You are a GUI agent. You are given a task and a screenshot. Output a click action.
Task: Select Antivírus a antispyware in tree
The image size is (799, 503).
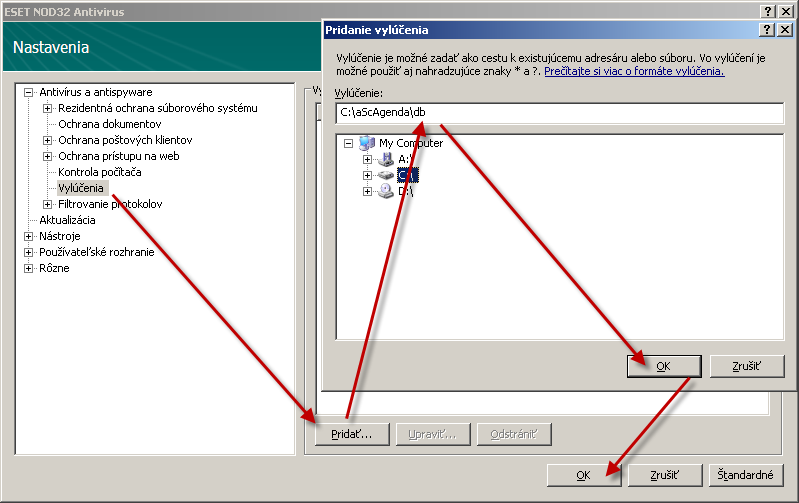click(x=96, y=92)
